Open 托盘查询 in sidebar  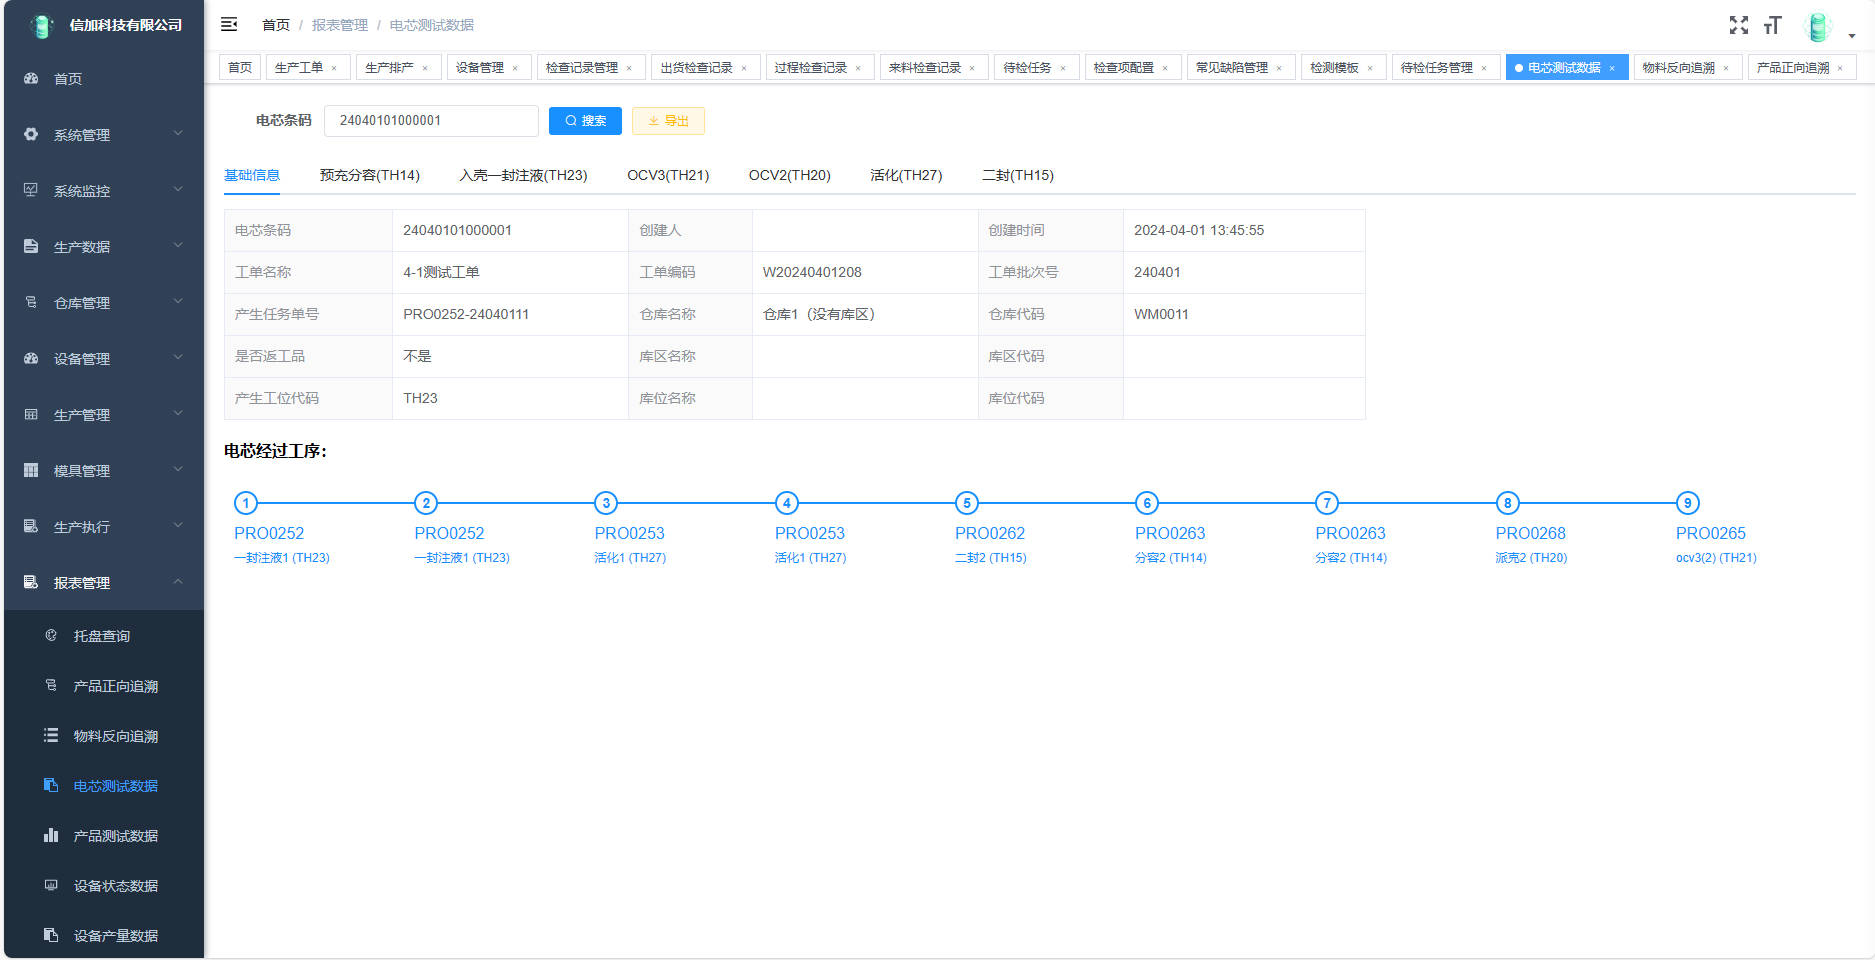tap(101, 636)
